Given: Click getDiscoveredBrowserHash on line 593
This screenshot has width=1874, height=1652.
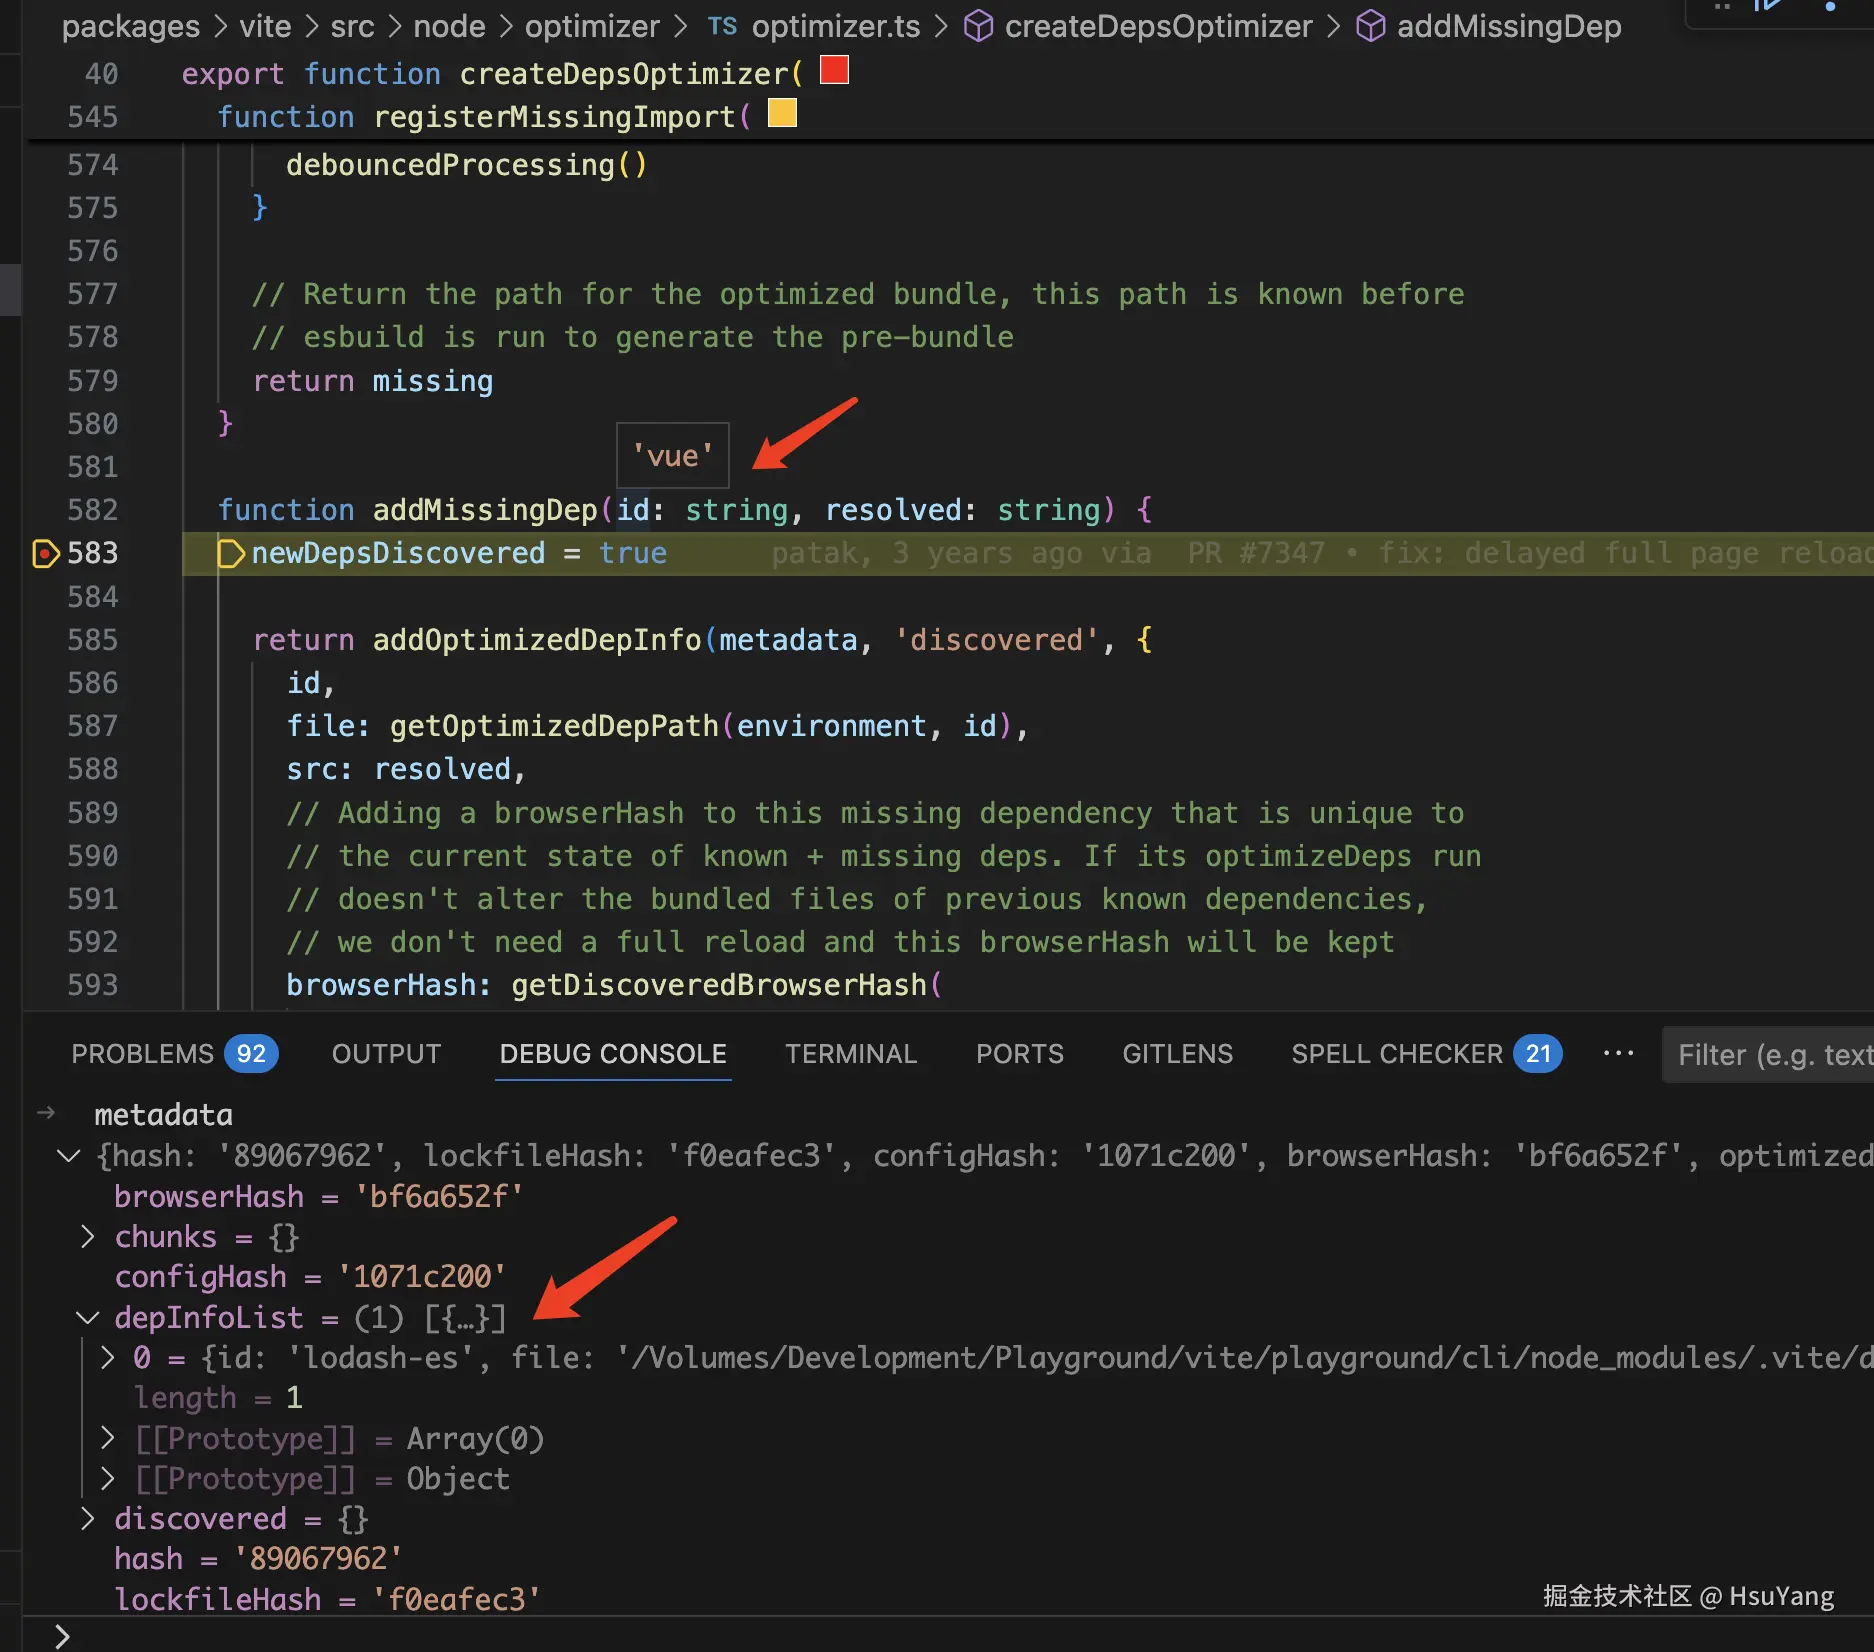Looking at the screenshot, I should [x=719, y=985].
